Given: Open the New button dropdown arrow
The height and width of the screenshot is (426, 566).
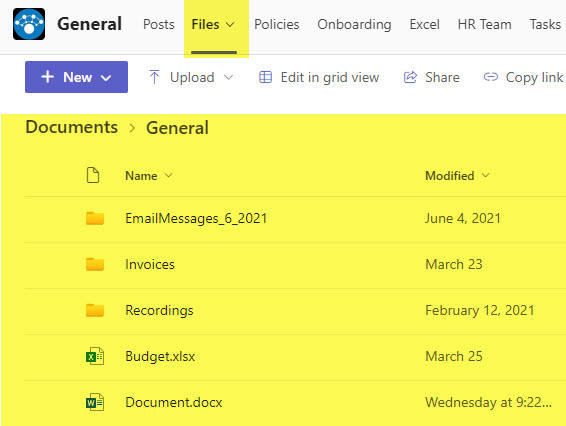Looking at the screenshot, I should pos(106,78).
